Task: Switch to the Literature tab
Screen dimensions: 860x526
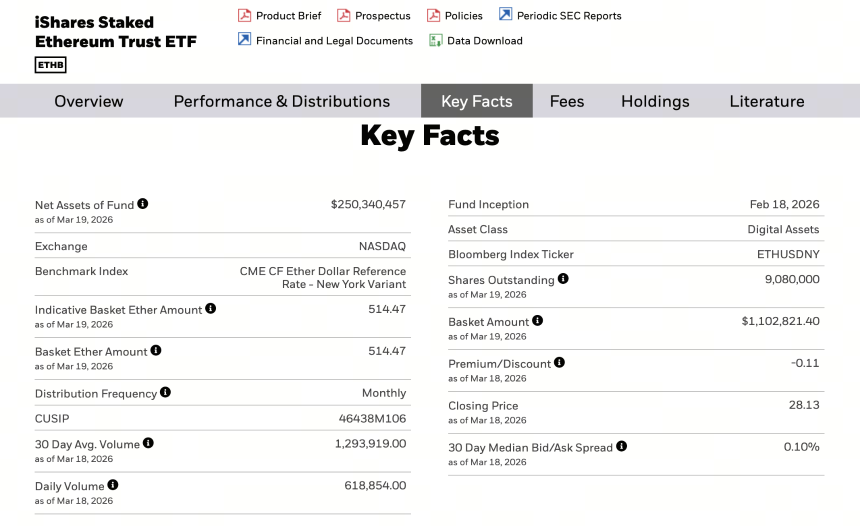Action: [x=767, y=101]
